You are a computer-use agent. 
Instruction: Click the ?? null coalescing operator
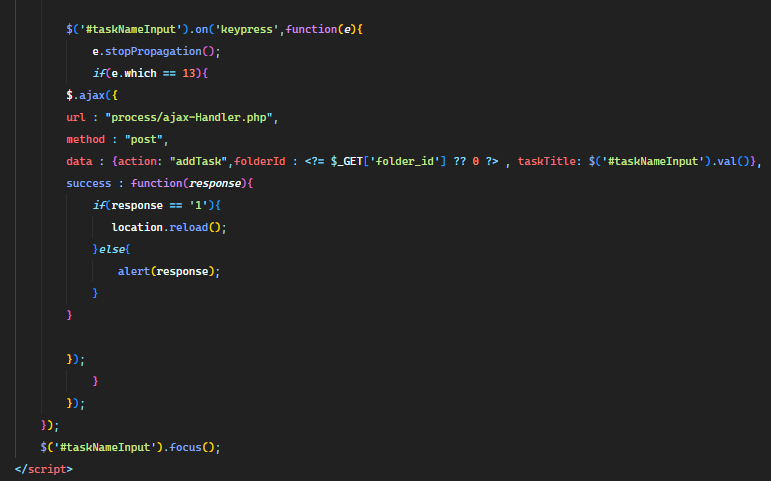click(x=460, y=161)
